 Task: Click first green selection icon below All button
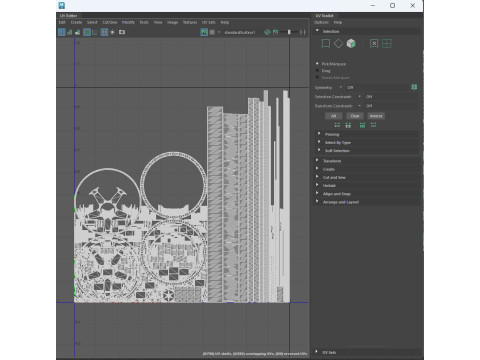[337, 125]
